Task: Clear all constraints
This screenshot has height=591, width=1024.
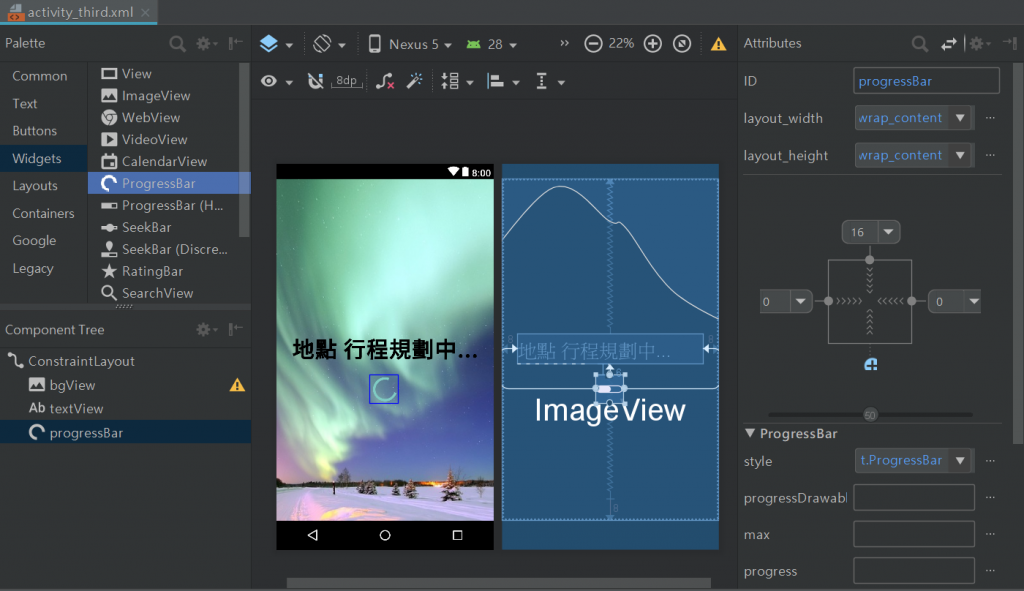Action: click(385, 81)
